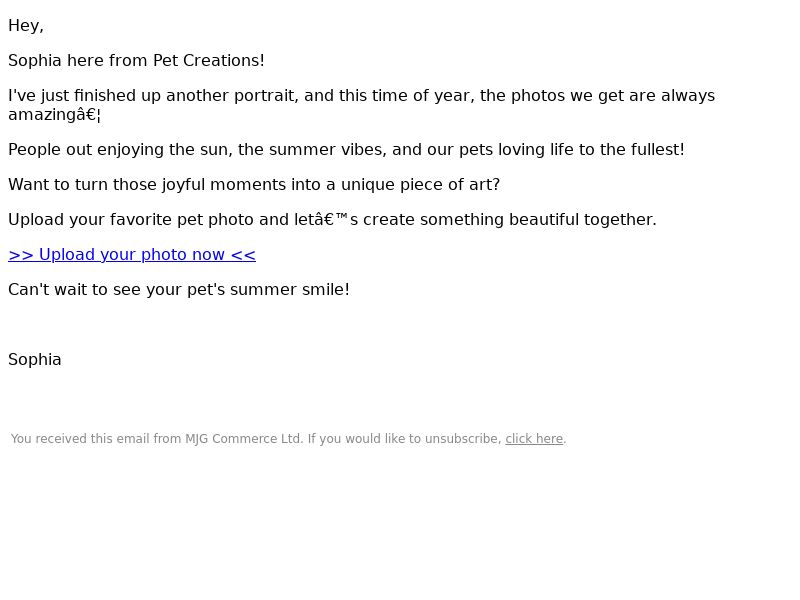Open the 'Upload your photo now' link

(x=132, y=255)
